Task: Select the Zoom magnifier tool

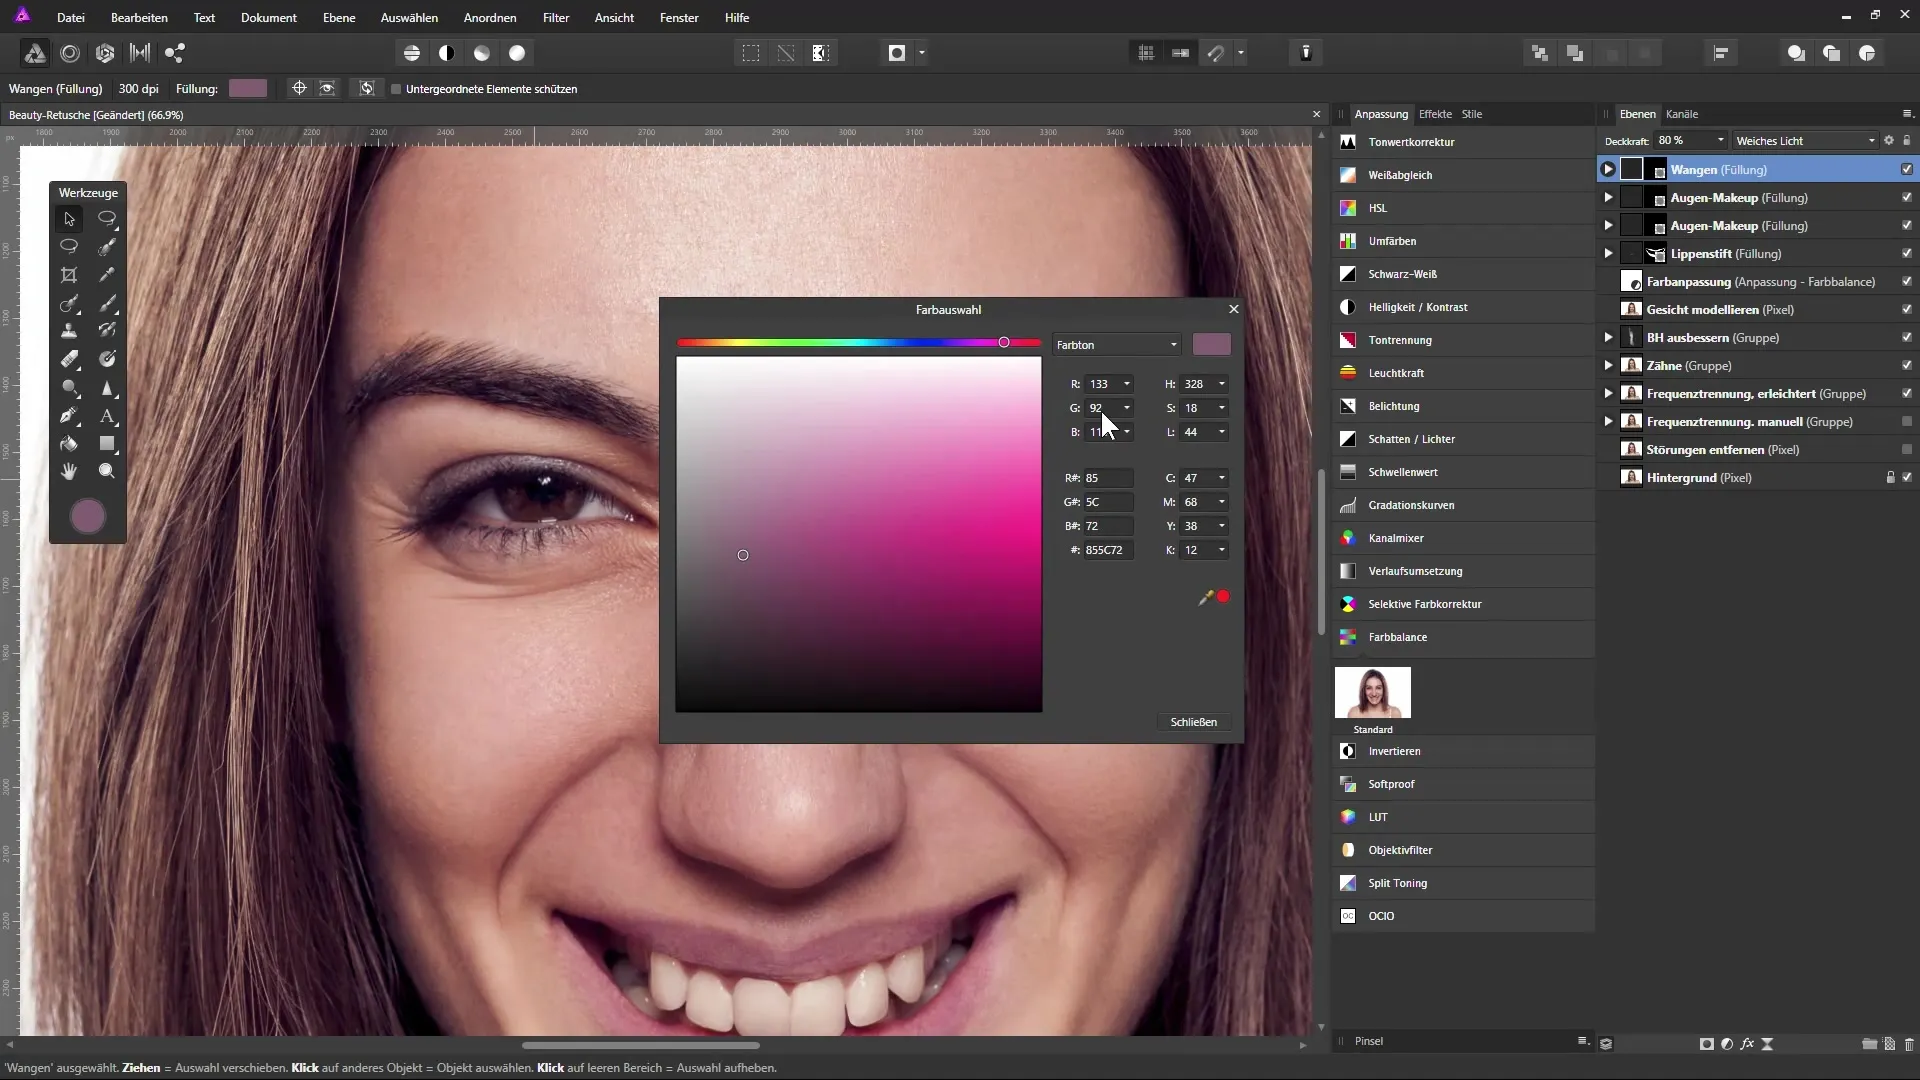Action: coord(107,471)
